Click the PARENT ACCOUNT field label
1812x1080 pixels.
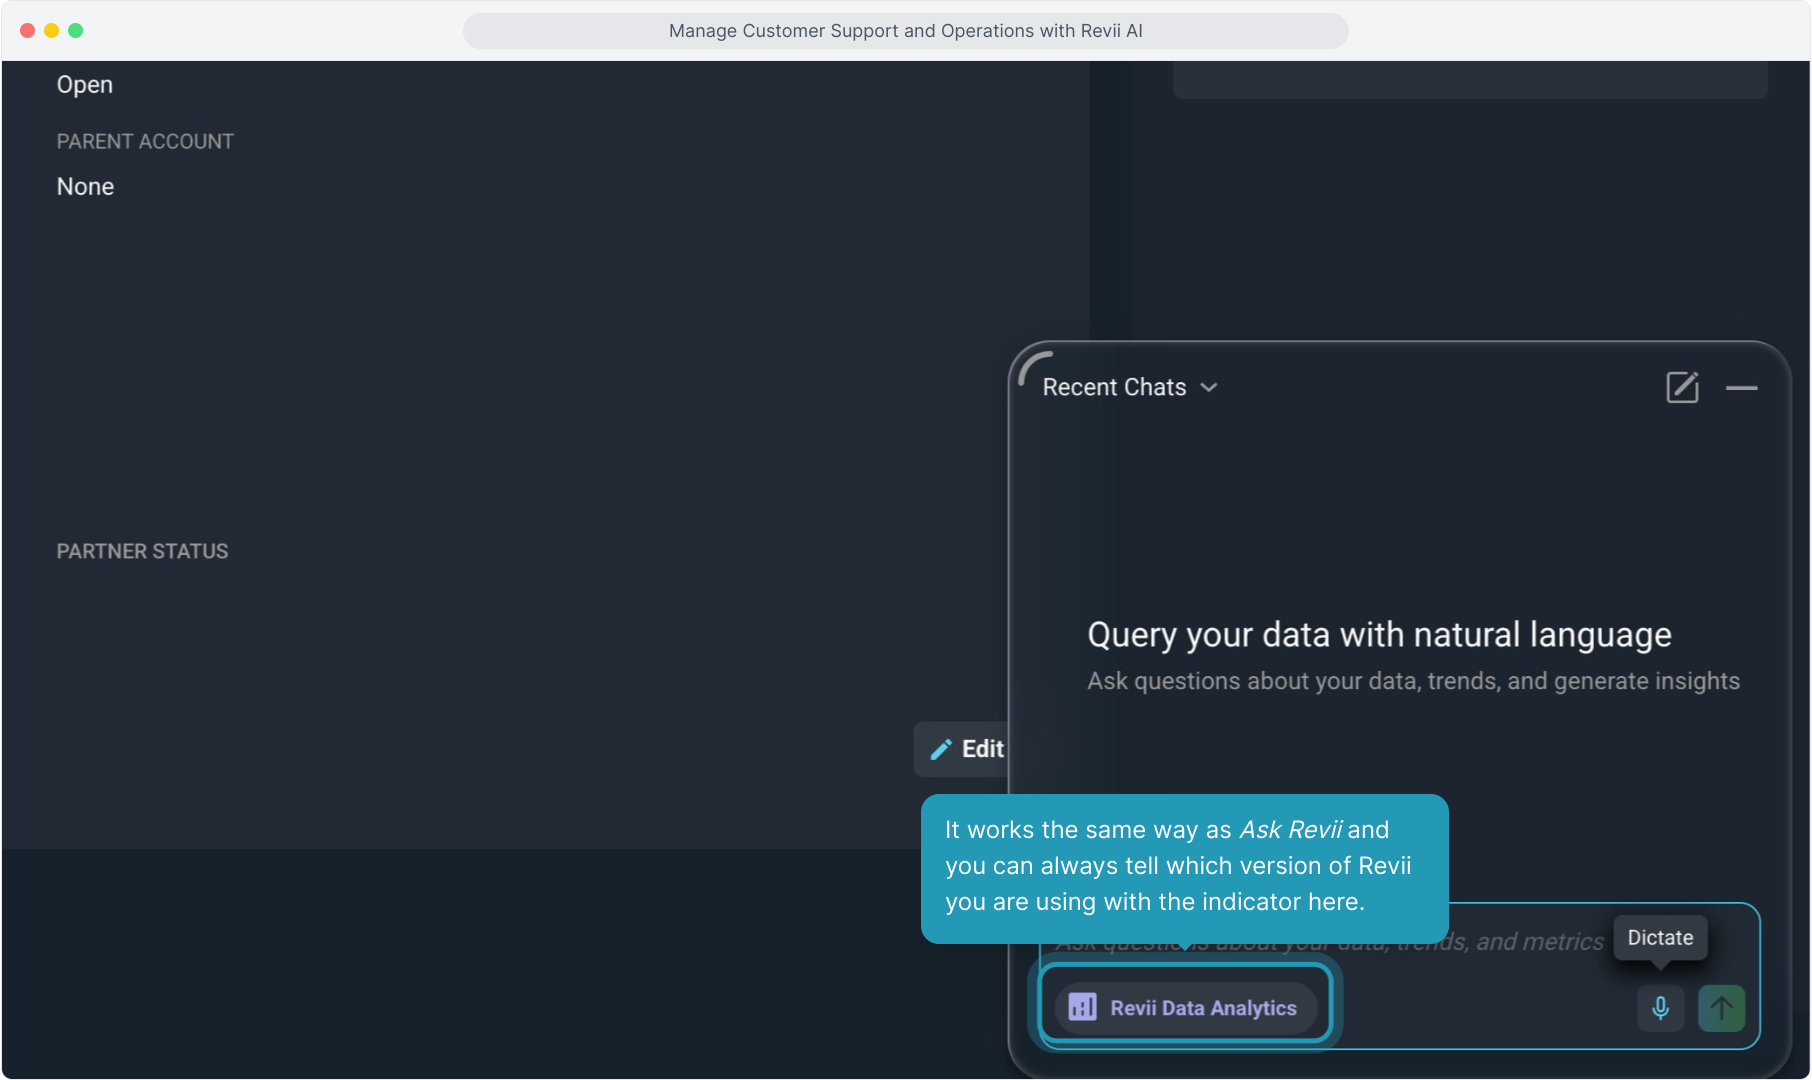[145, 142]
